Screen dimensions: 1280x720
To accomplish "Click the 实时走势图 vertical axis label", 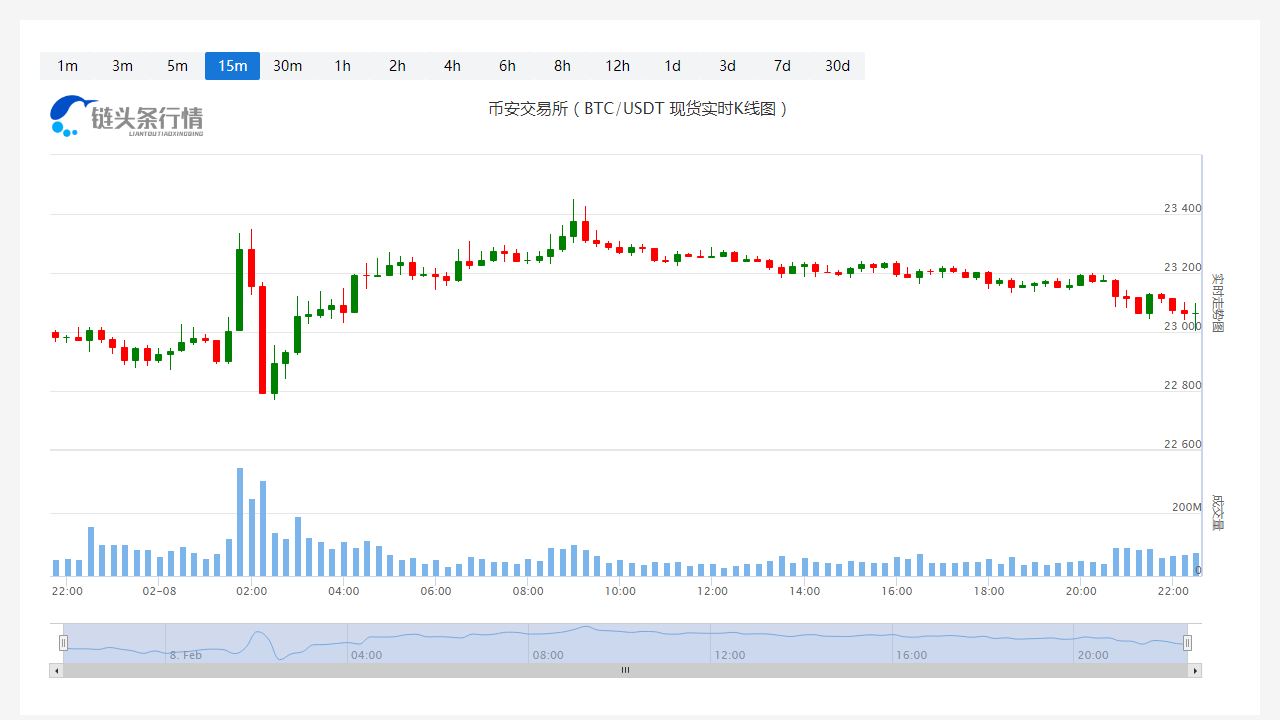I will (1217, 303).
